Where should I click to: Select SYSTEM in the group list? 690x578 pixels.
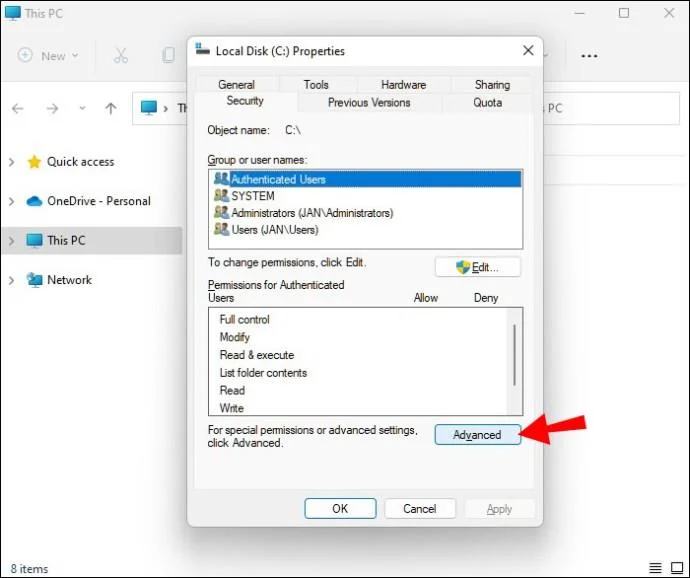(x=366, y=196)
